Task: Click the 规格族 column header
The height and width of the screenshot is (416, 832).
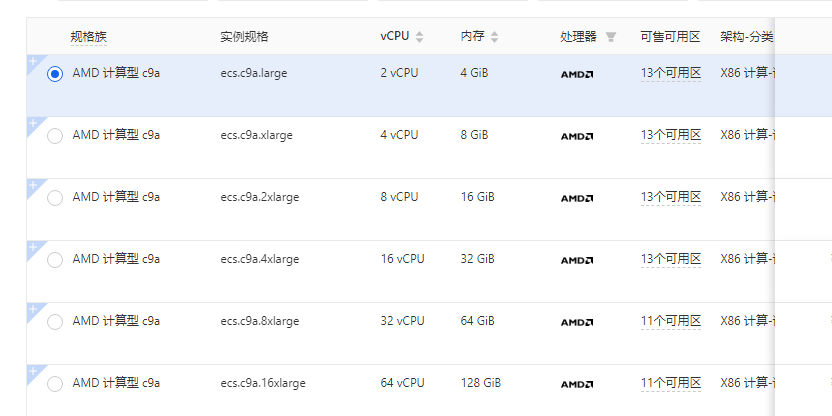Action: [x=89, y=37]
